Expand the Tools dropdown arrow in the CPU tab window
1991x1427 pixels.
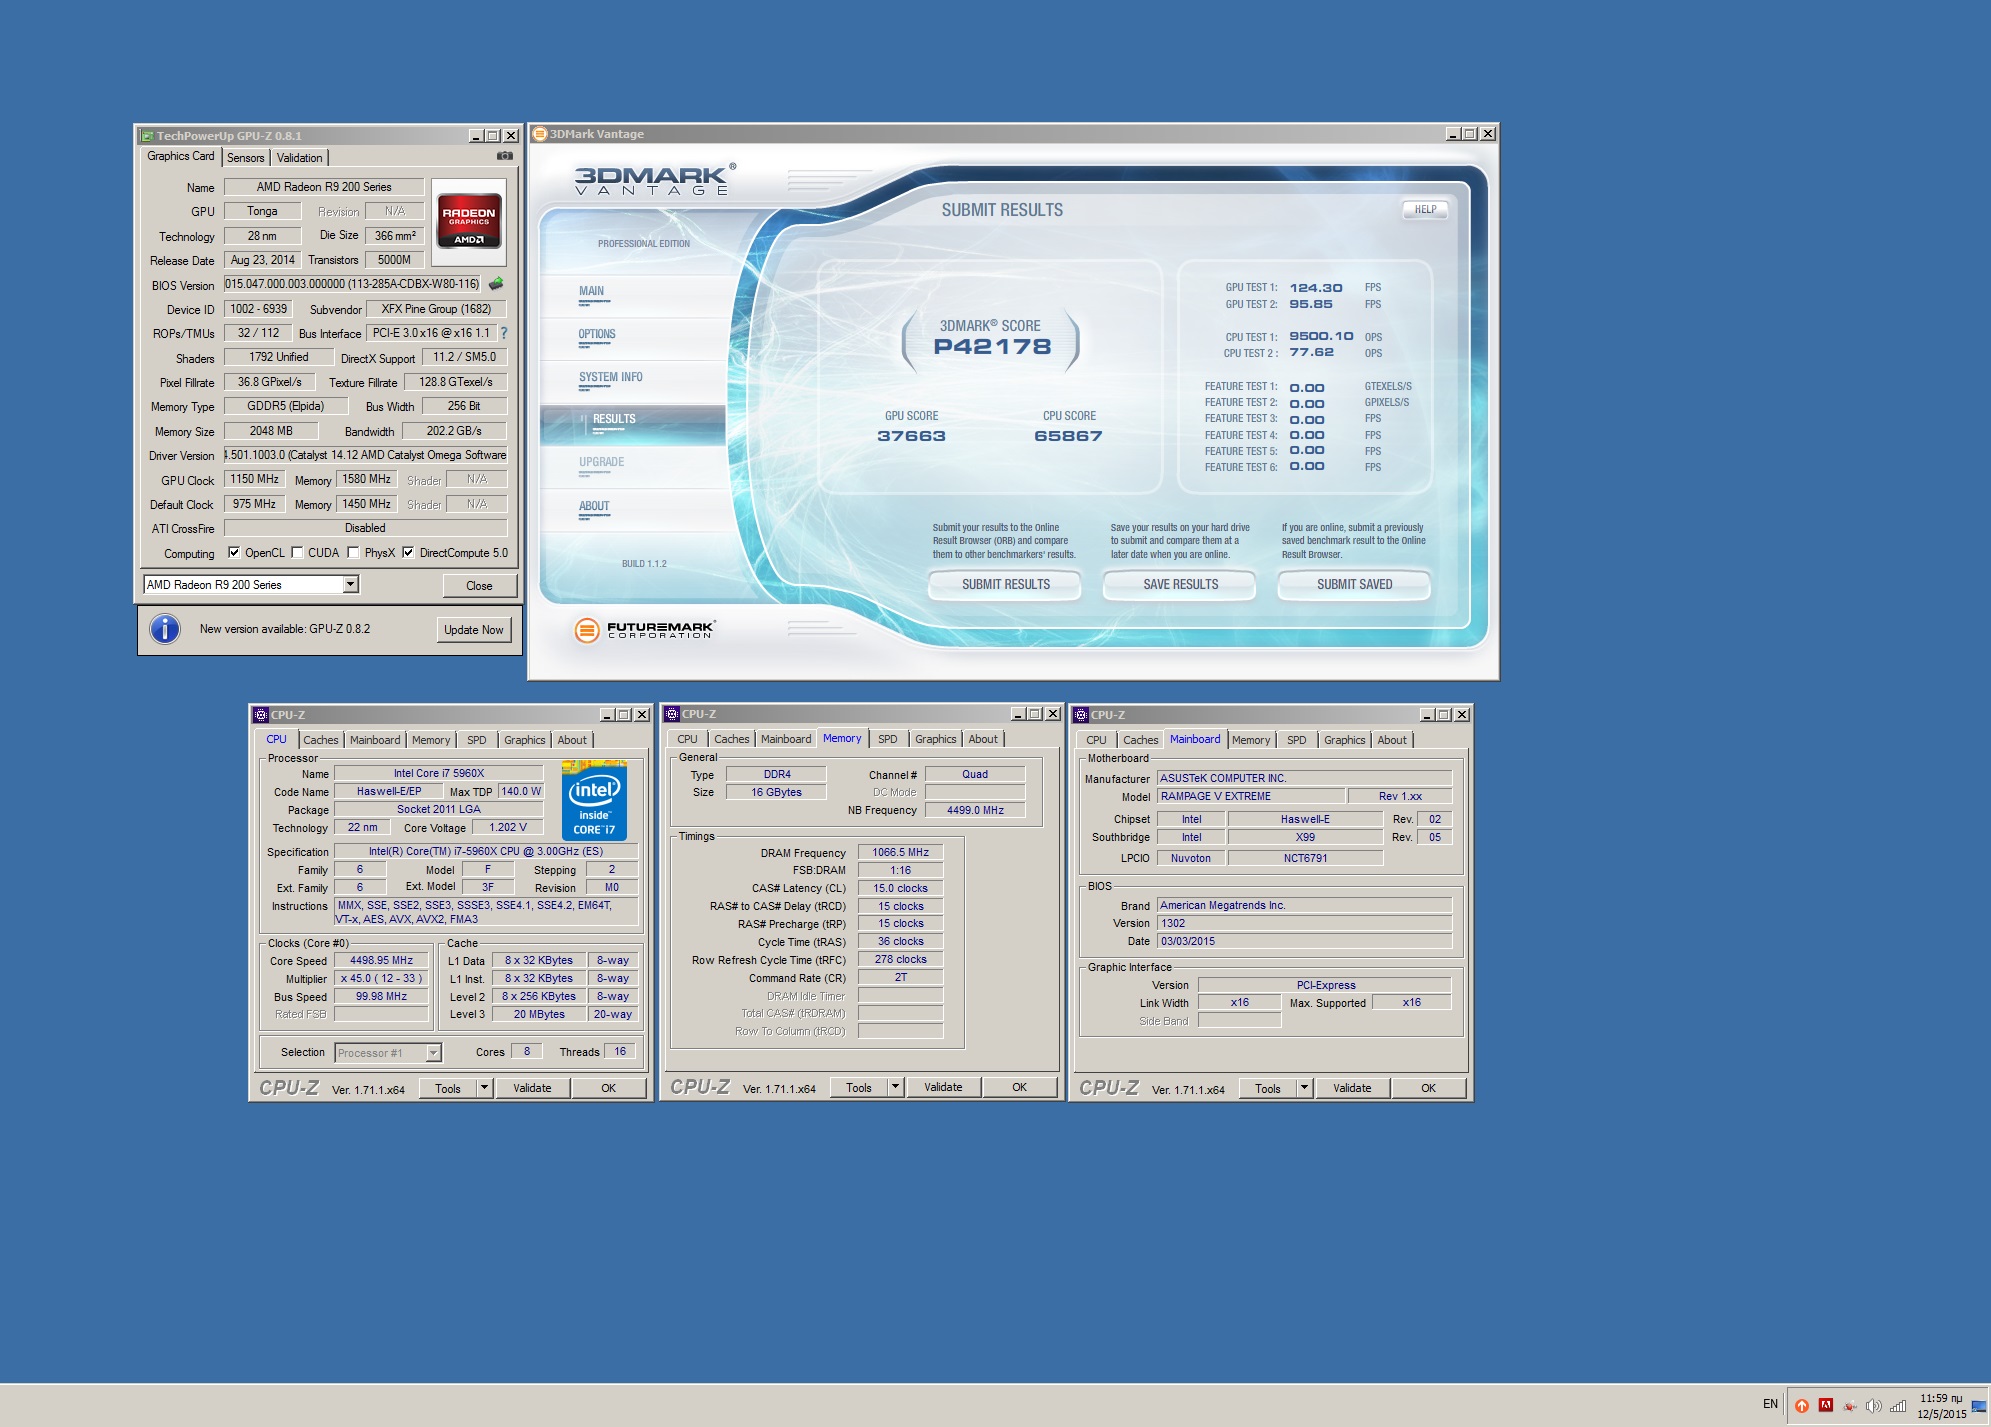tap(485, 1087)
